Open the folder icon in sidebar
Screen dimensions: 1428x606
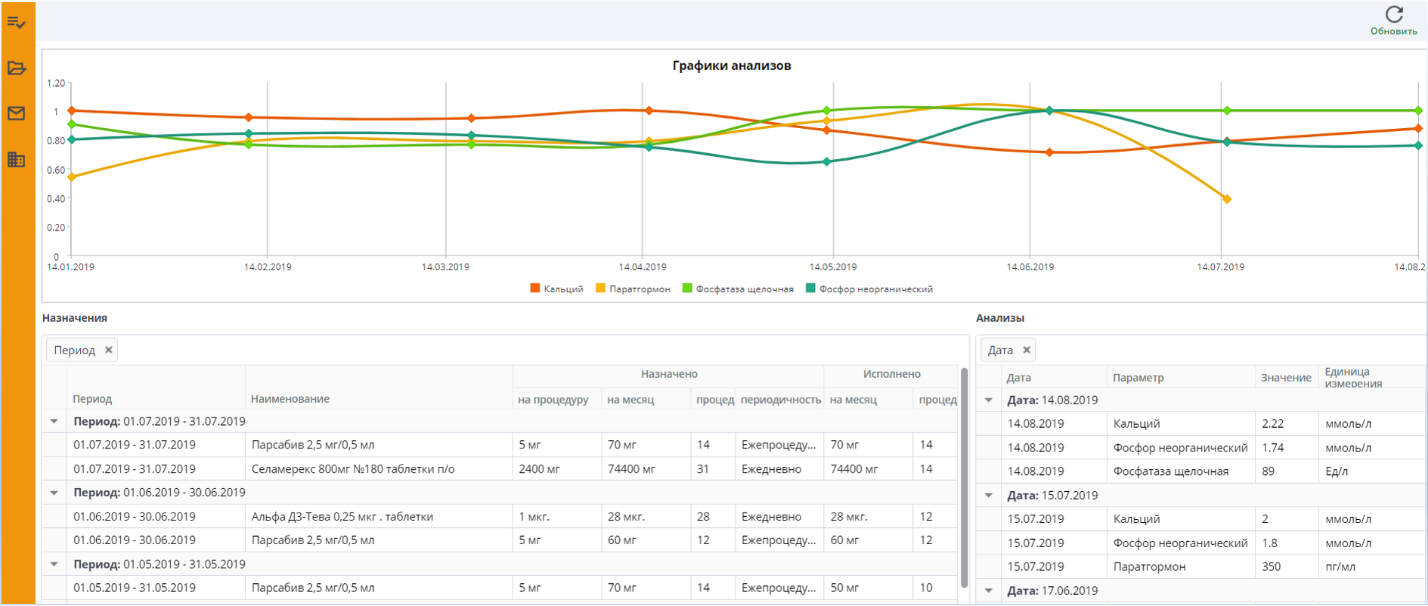point(16,68)
